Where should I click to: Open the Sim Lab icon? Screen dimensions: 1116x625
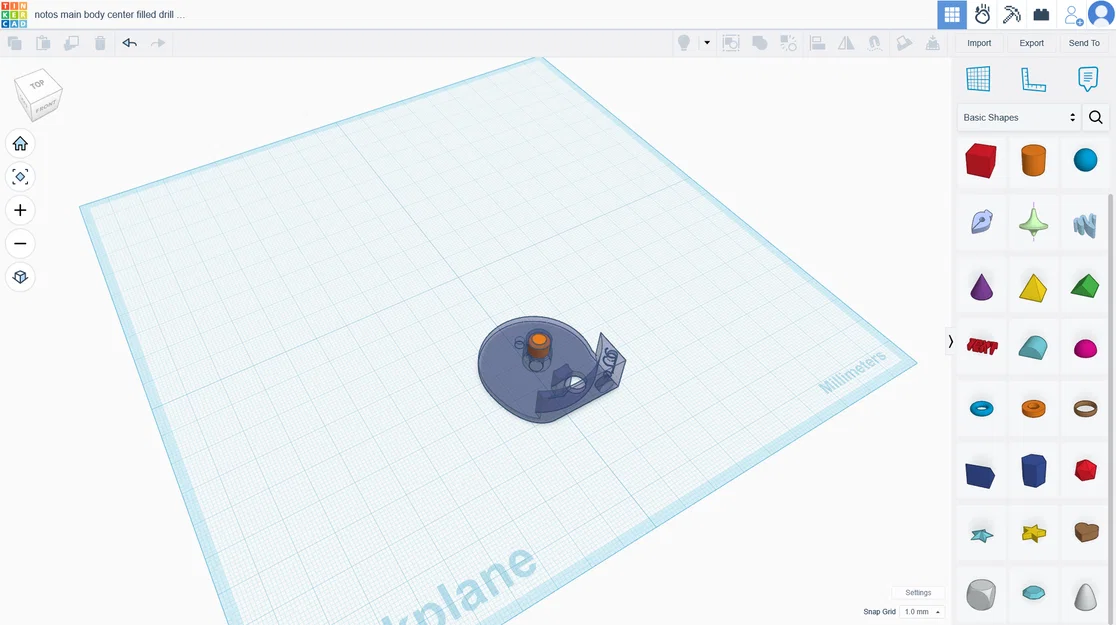coord(982,14)
